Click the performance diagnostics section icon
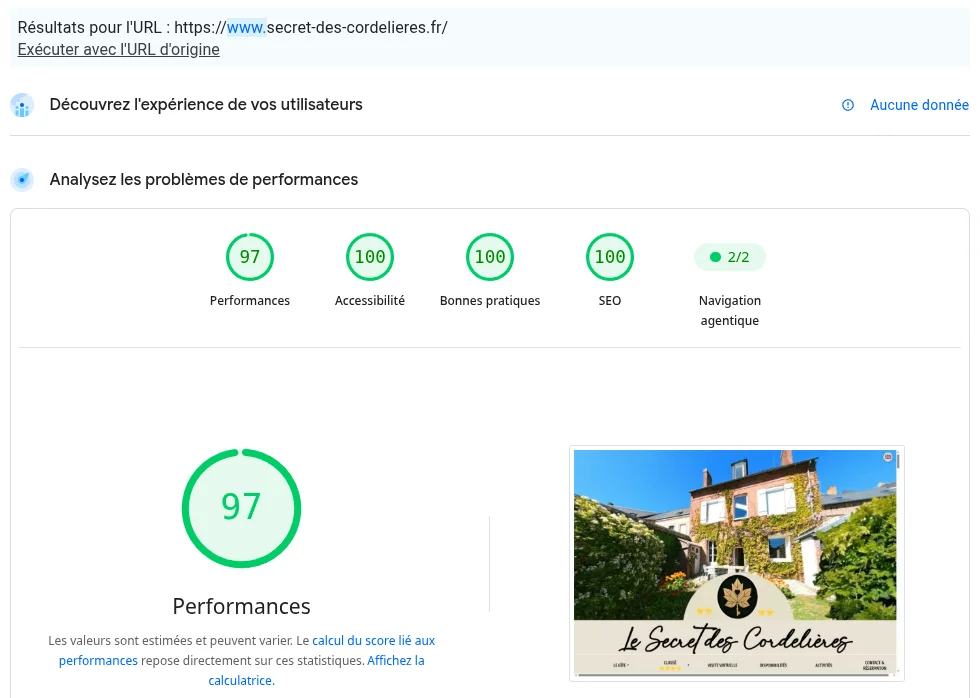Viewport: 980px width, 698px height. pos(22,180)
